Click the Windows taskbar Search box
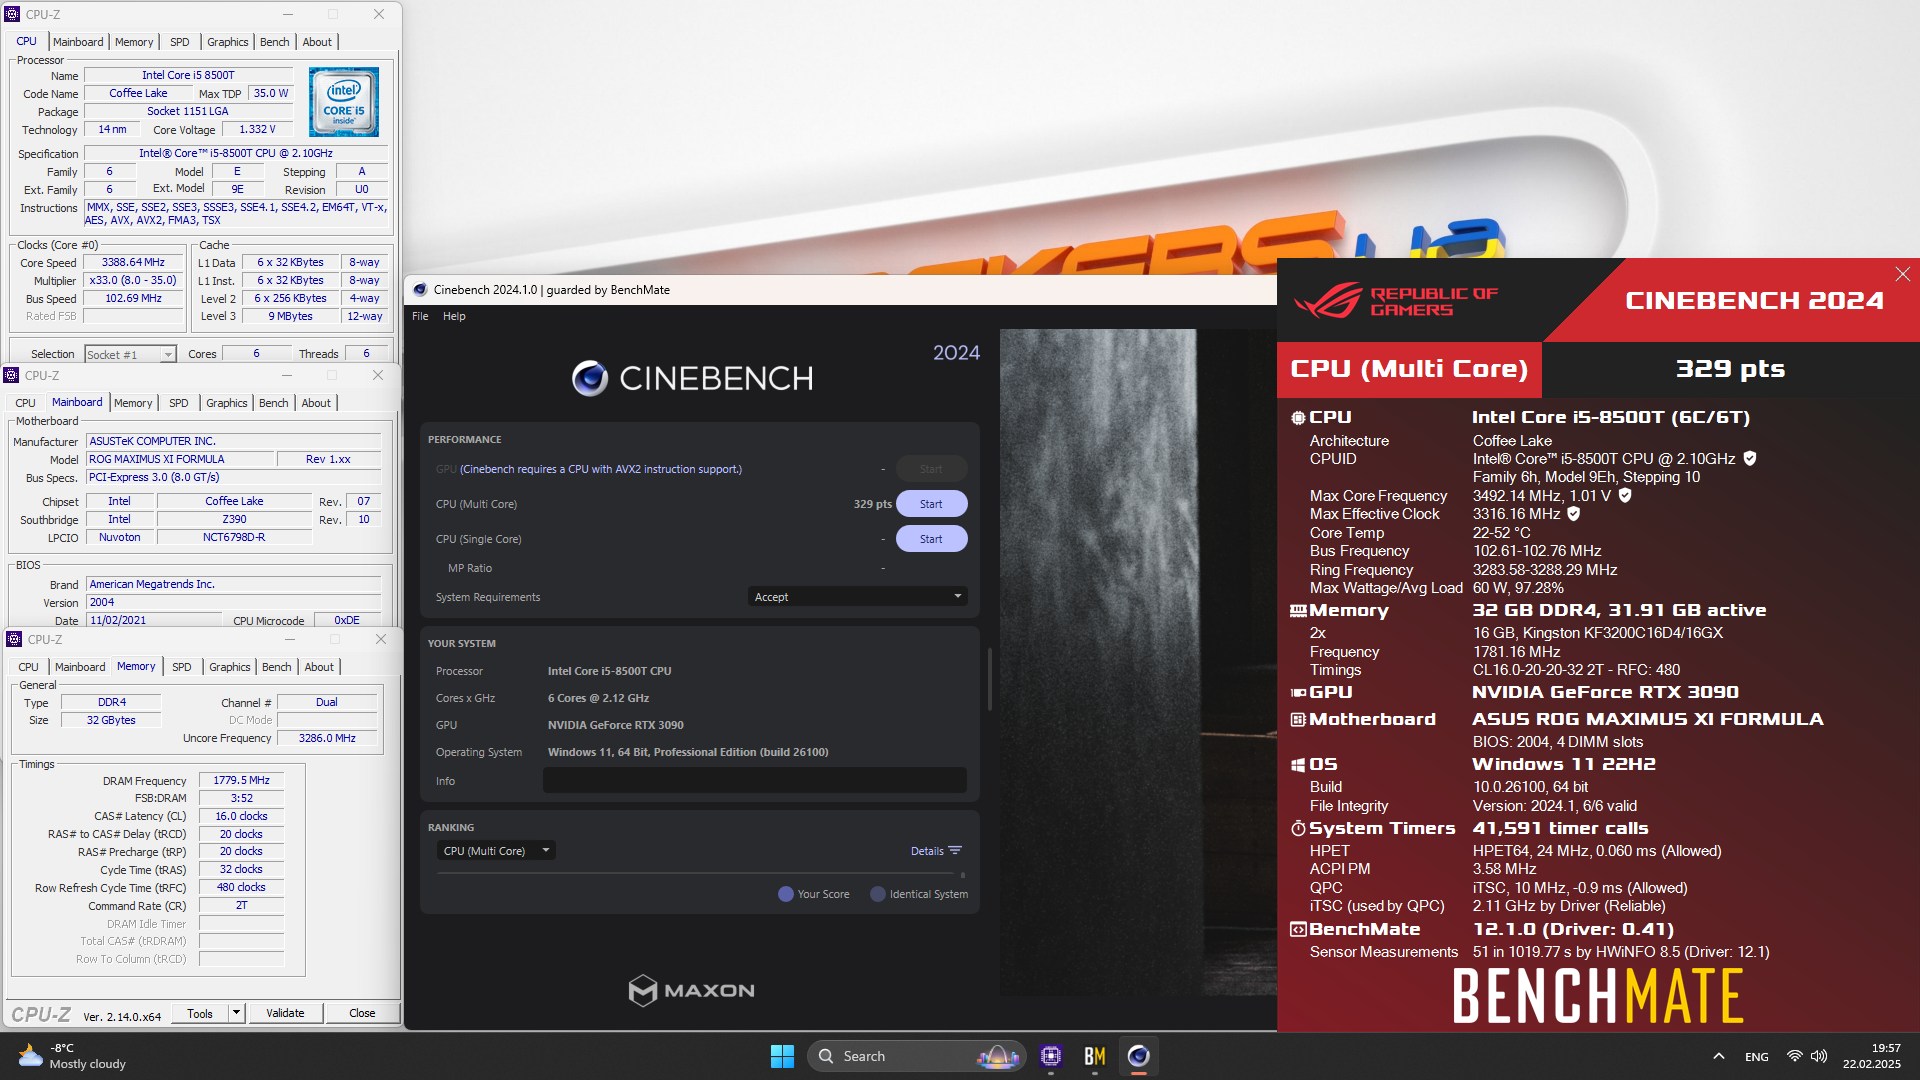The image size is (1920, 1080). tap(916, 1056)
